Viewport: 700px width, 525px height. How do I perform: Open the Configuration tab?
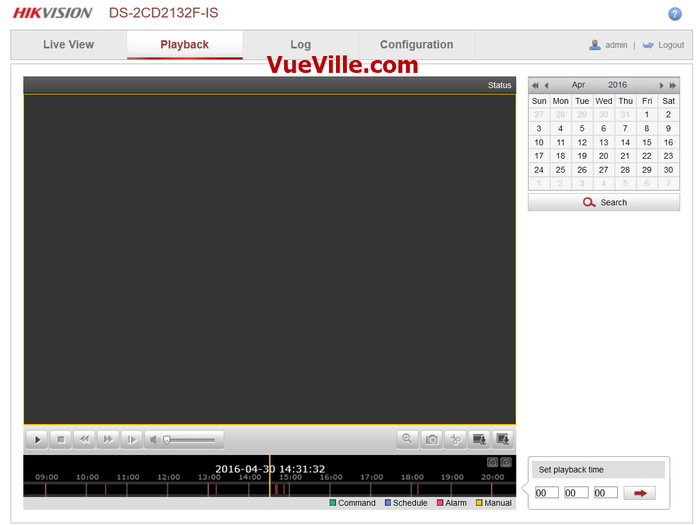[416, 45]
